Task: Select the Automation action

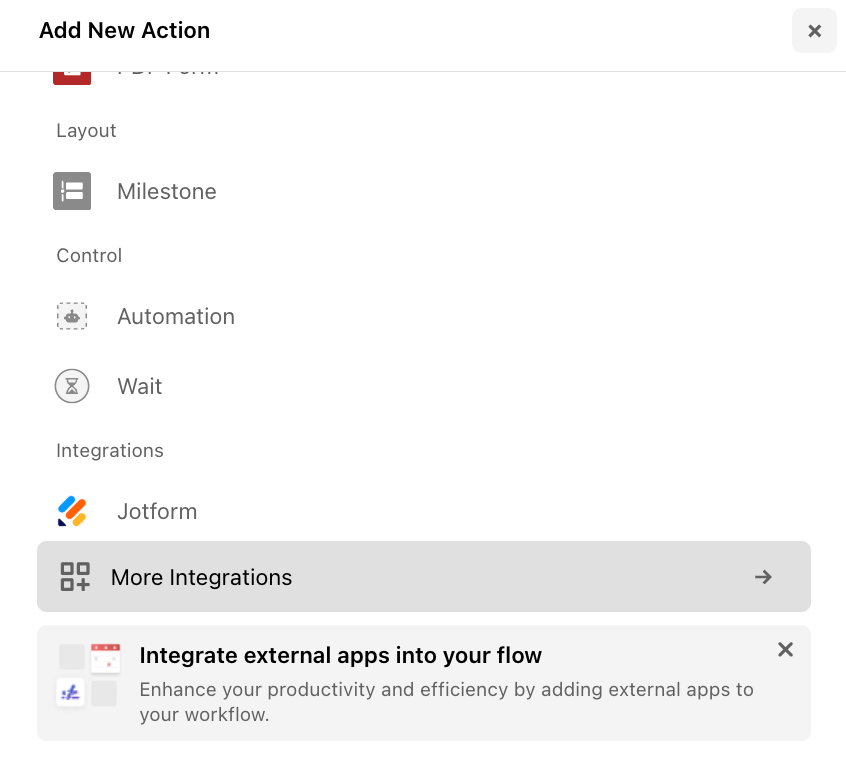Action: (x=176, y=316)
